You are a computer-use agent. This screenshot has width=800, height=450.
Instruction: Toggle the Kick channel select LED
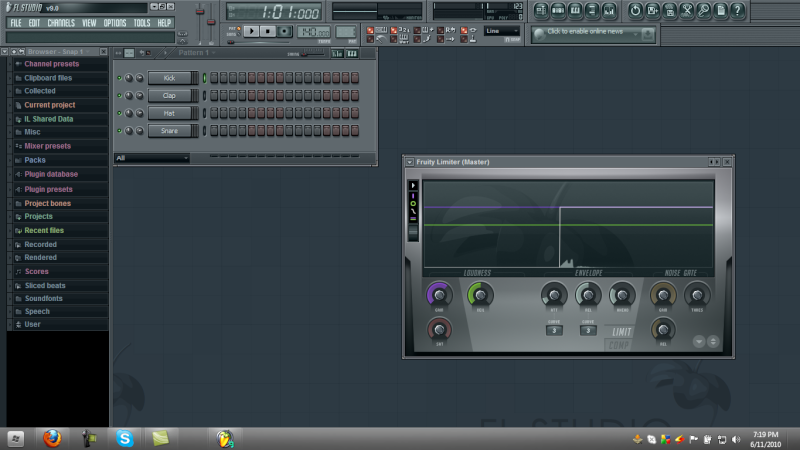(205, 78)
